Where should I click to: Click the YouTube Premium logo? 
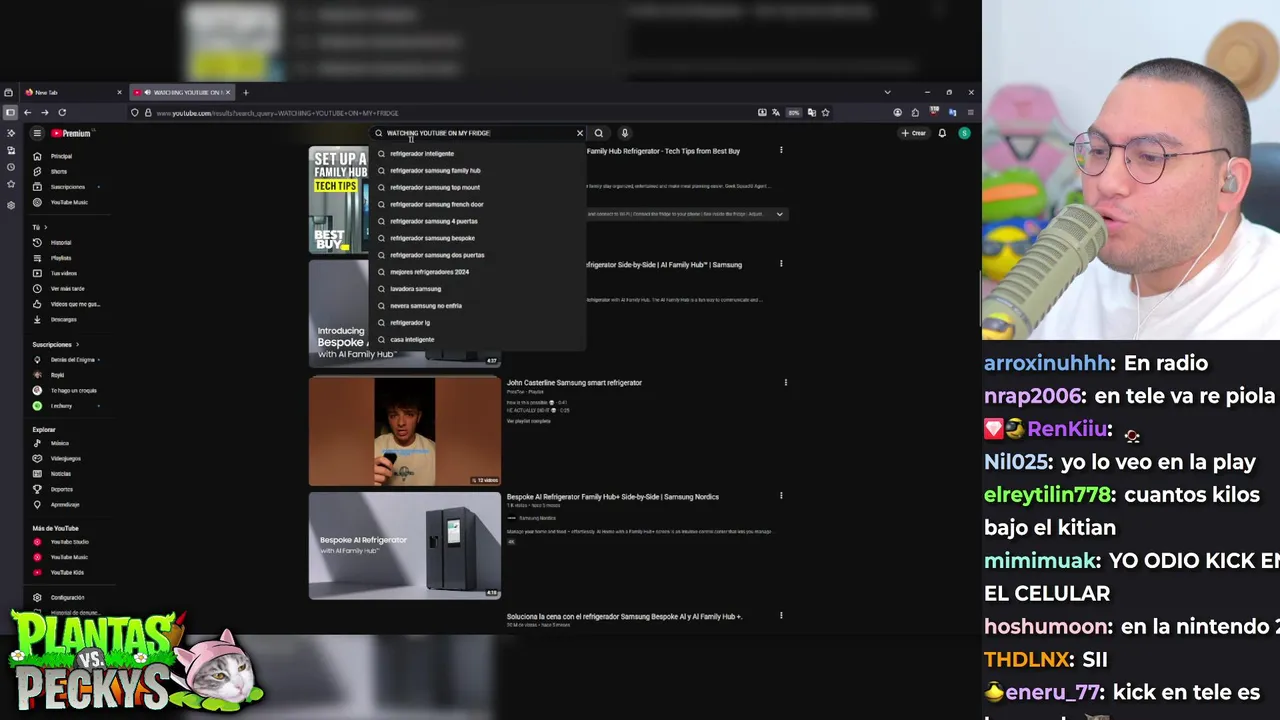click(71, 133)
